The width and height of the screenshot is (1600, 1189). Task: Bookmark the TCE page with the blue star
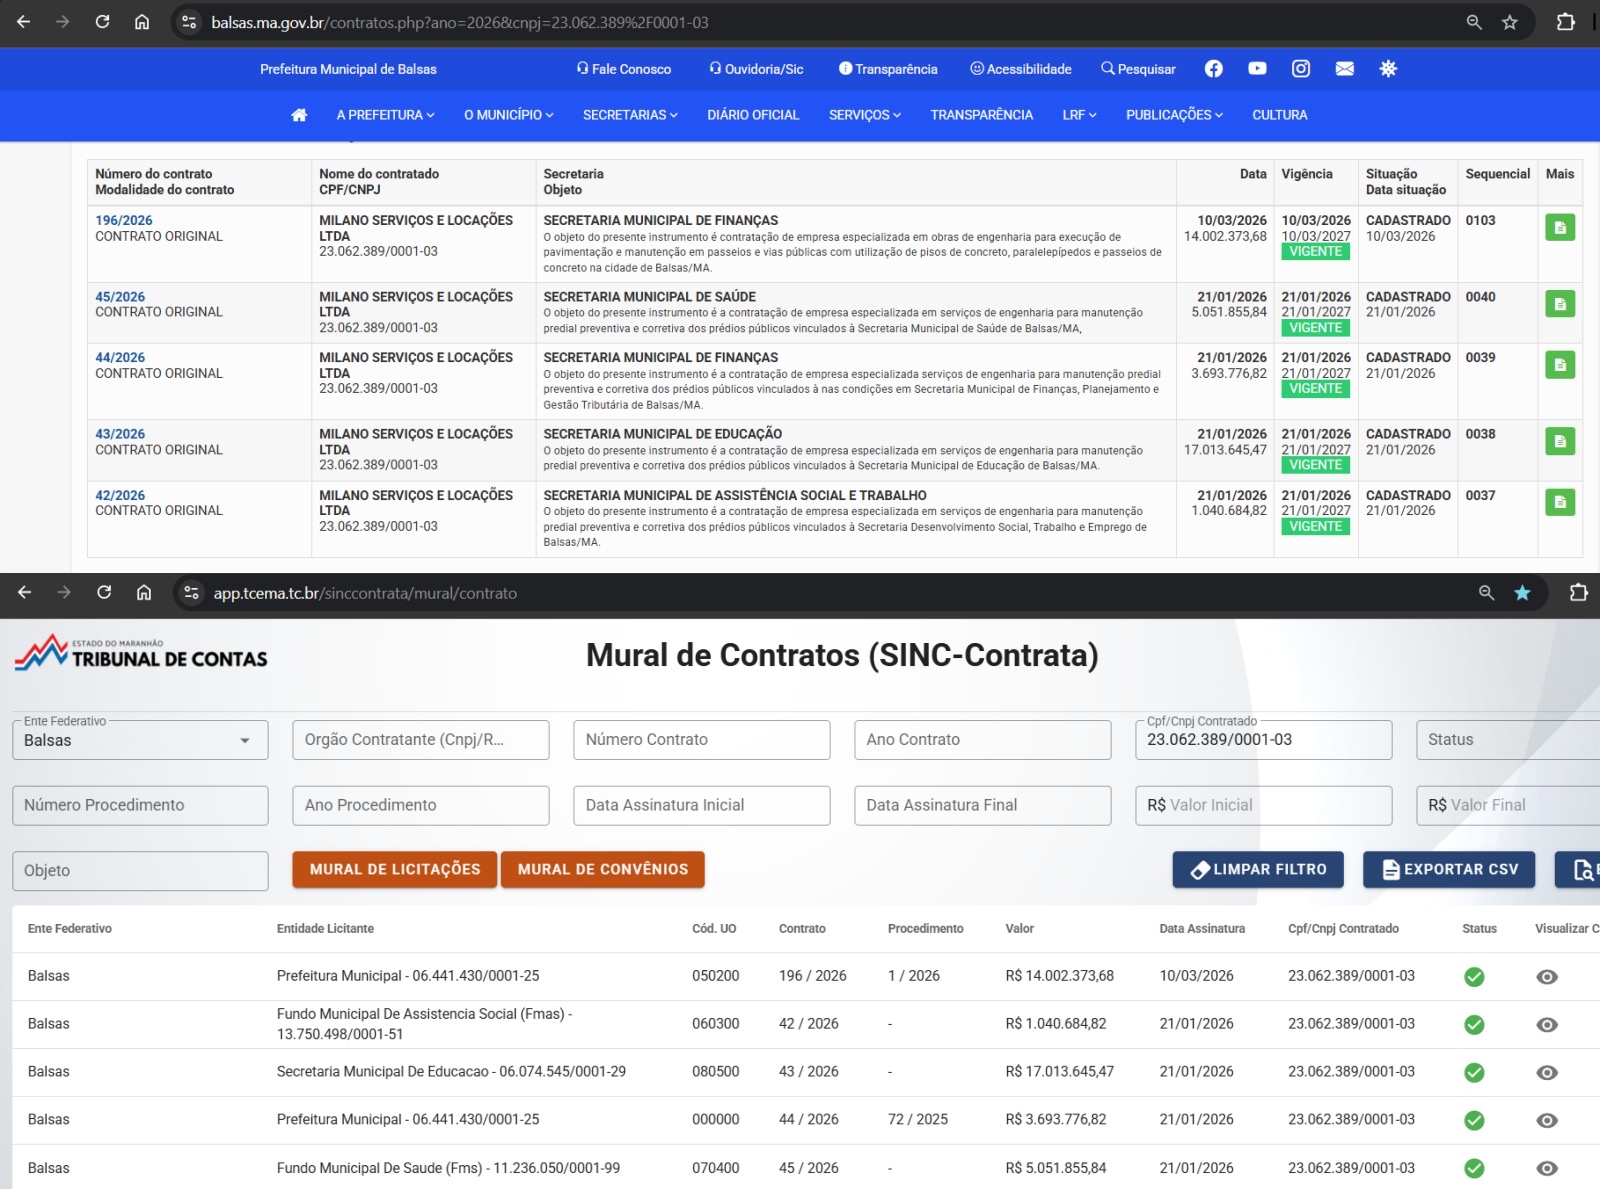[x=1522, y=593]
